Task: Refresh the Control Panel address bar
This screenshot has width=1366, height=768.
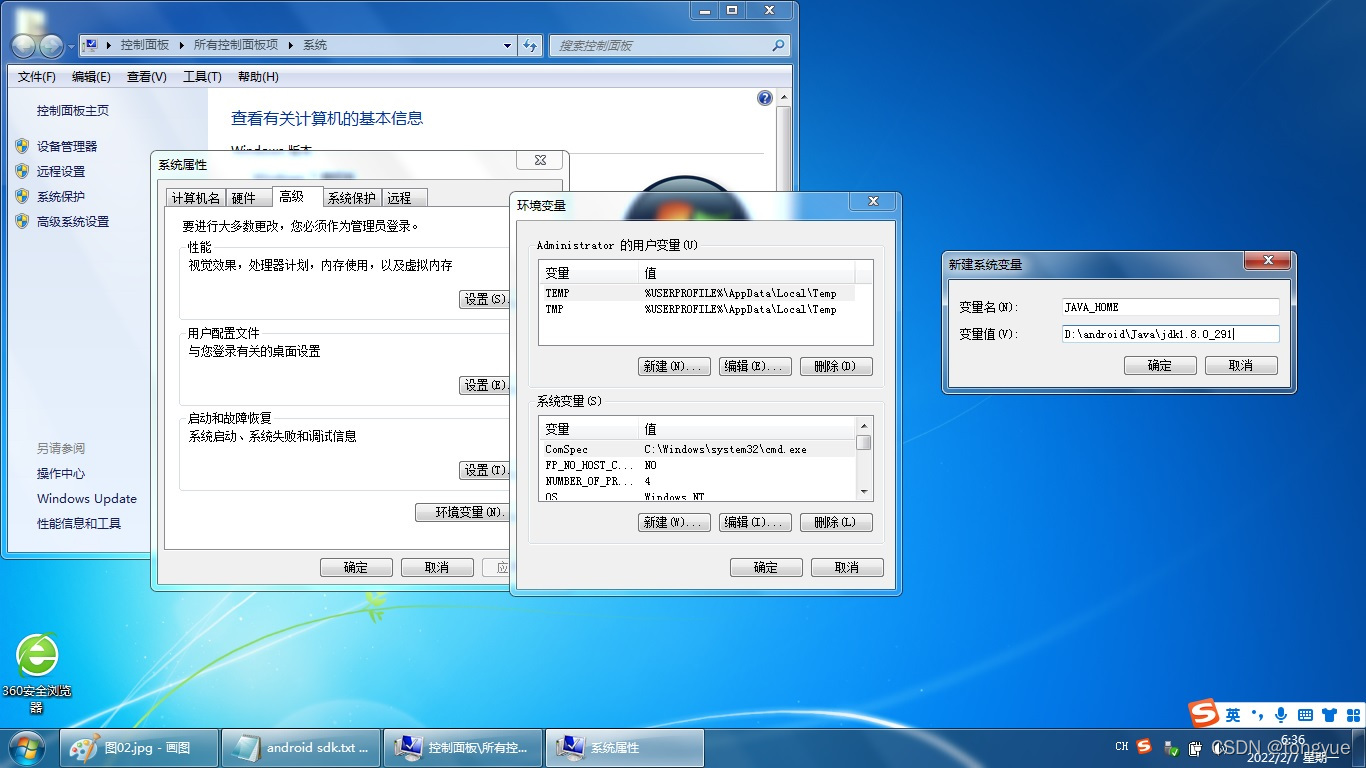Action: pyautogui.click(x=530, y=45)
